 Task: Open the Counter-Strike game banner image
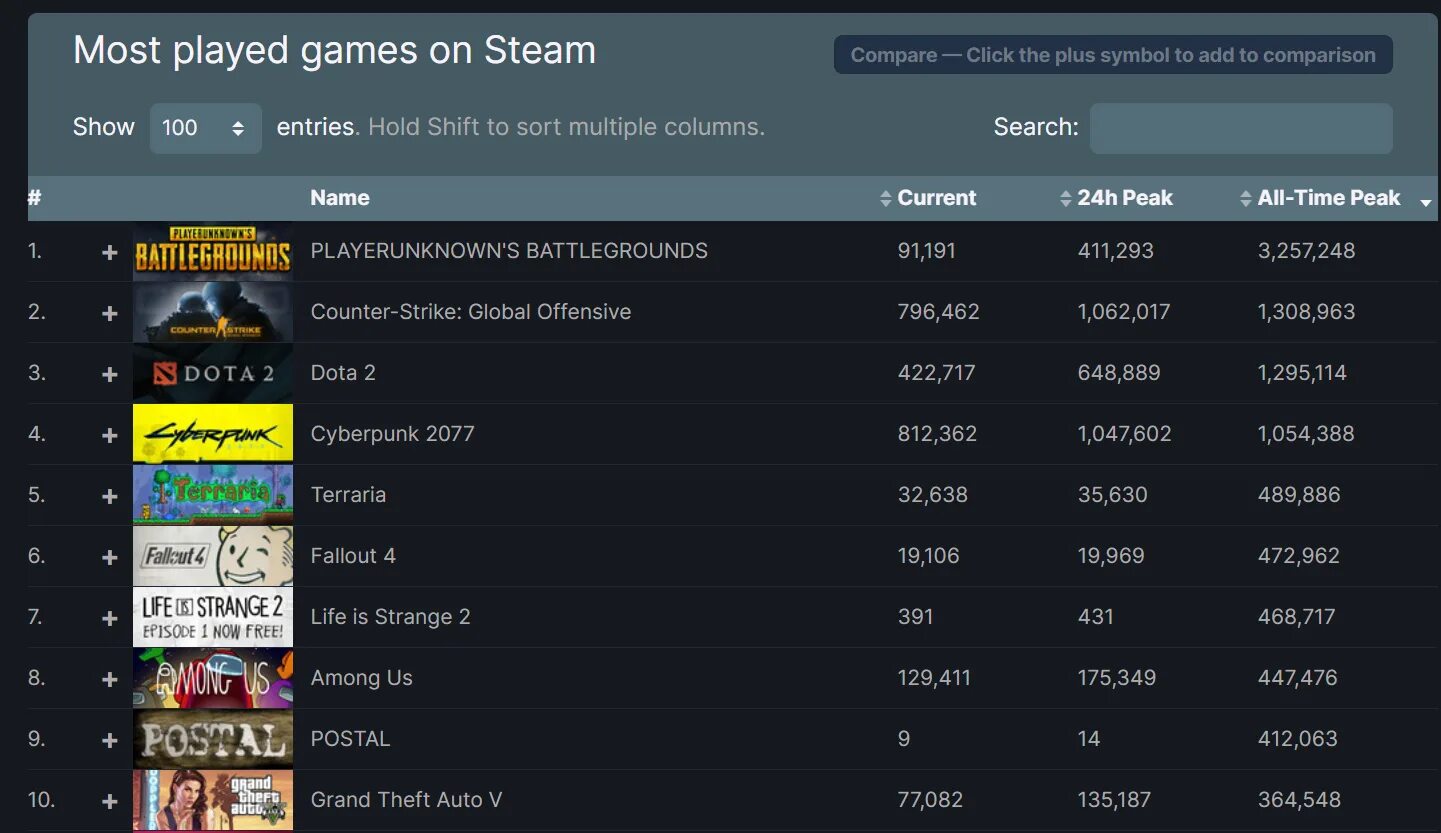coord(213,312)
